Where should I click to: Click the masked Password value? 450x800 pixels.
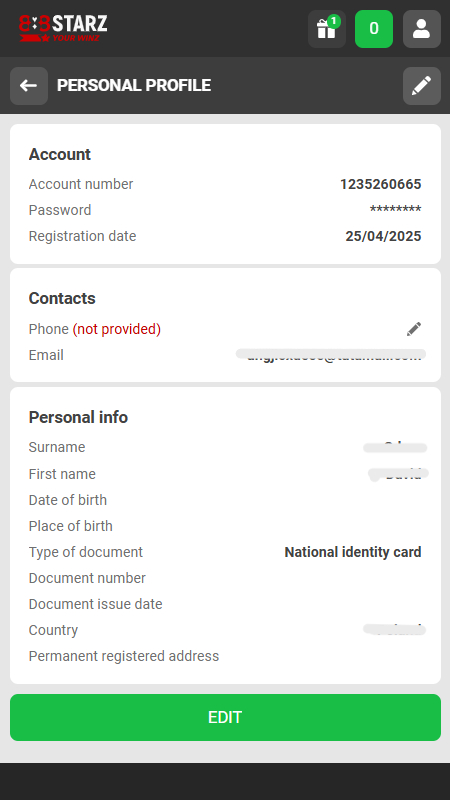[x=395, y=210]
